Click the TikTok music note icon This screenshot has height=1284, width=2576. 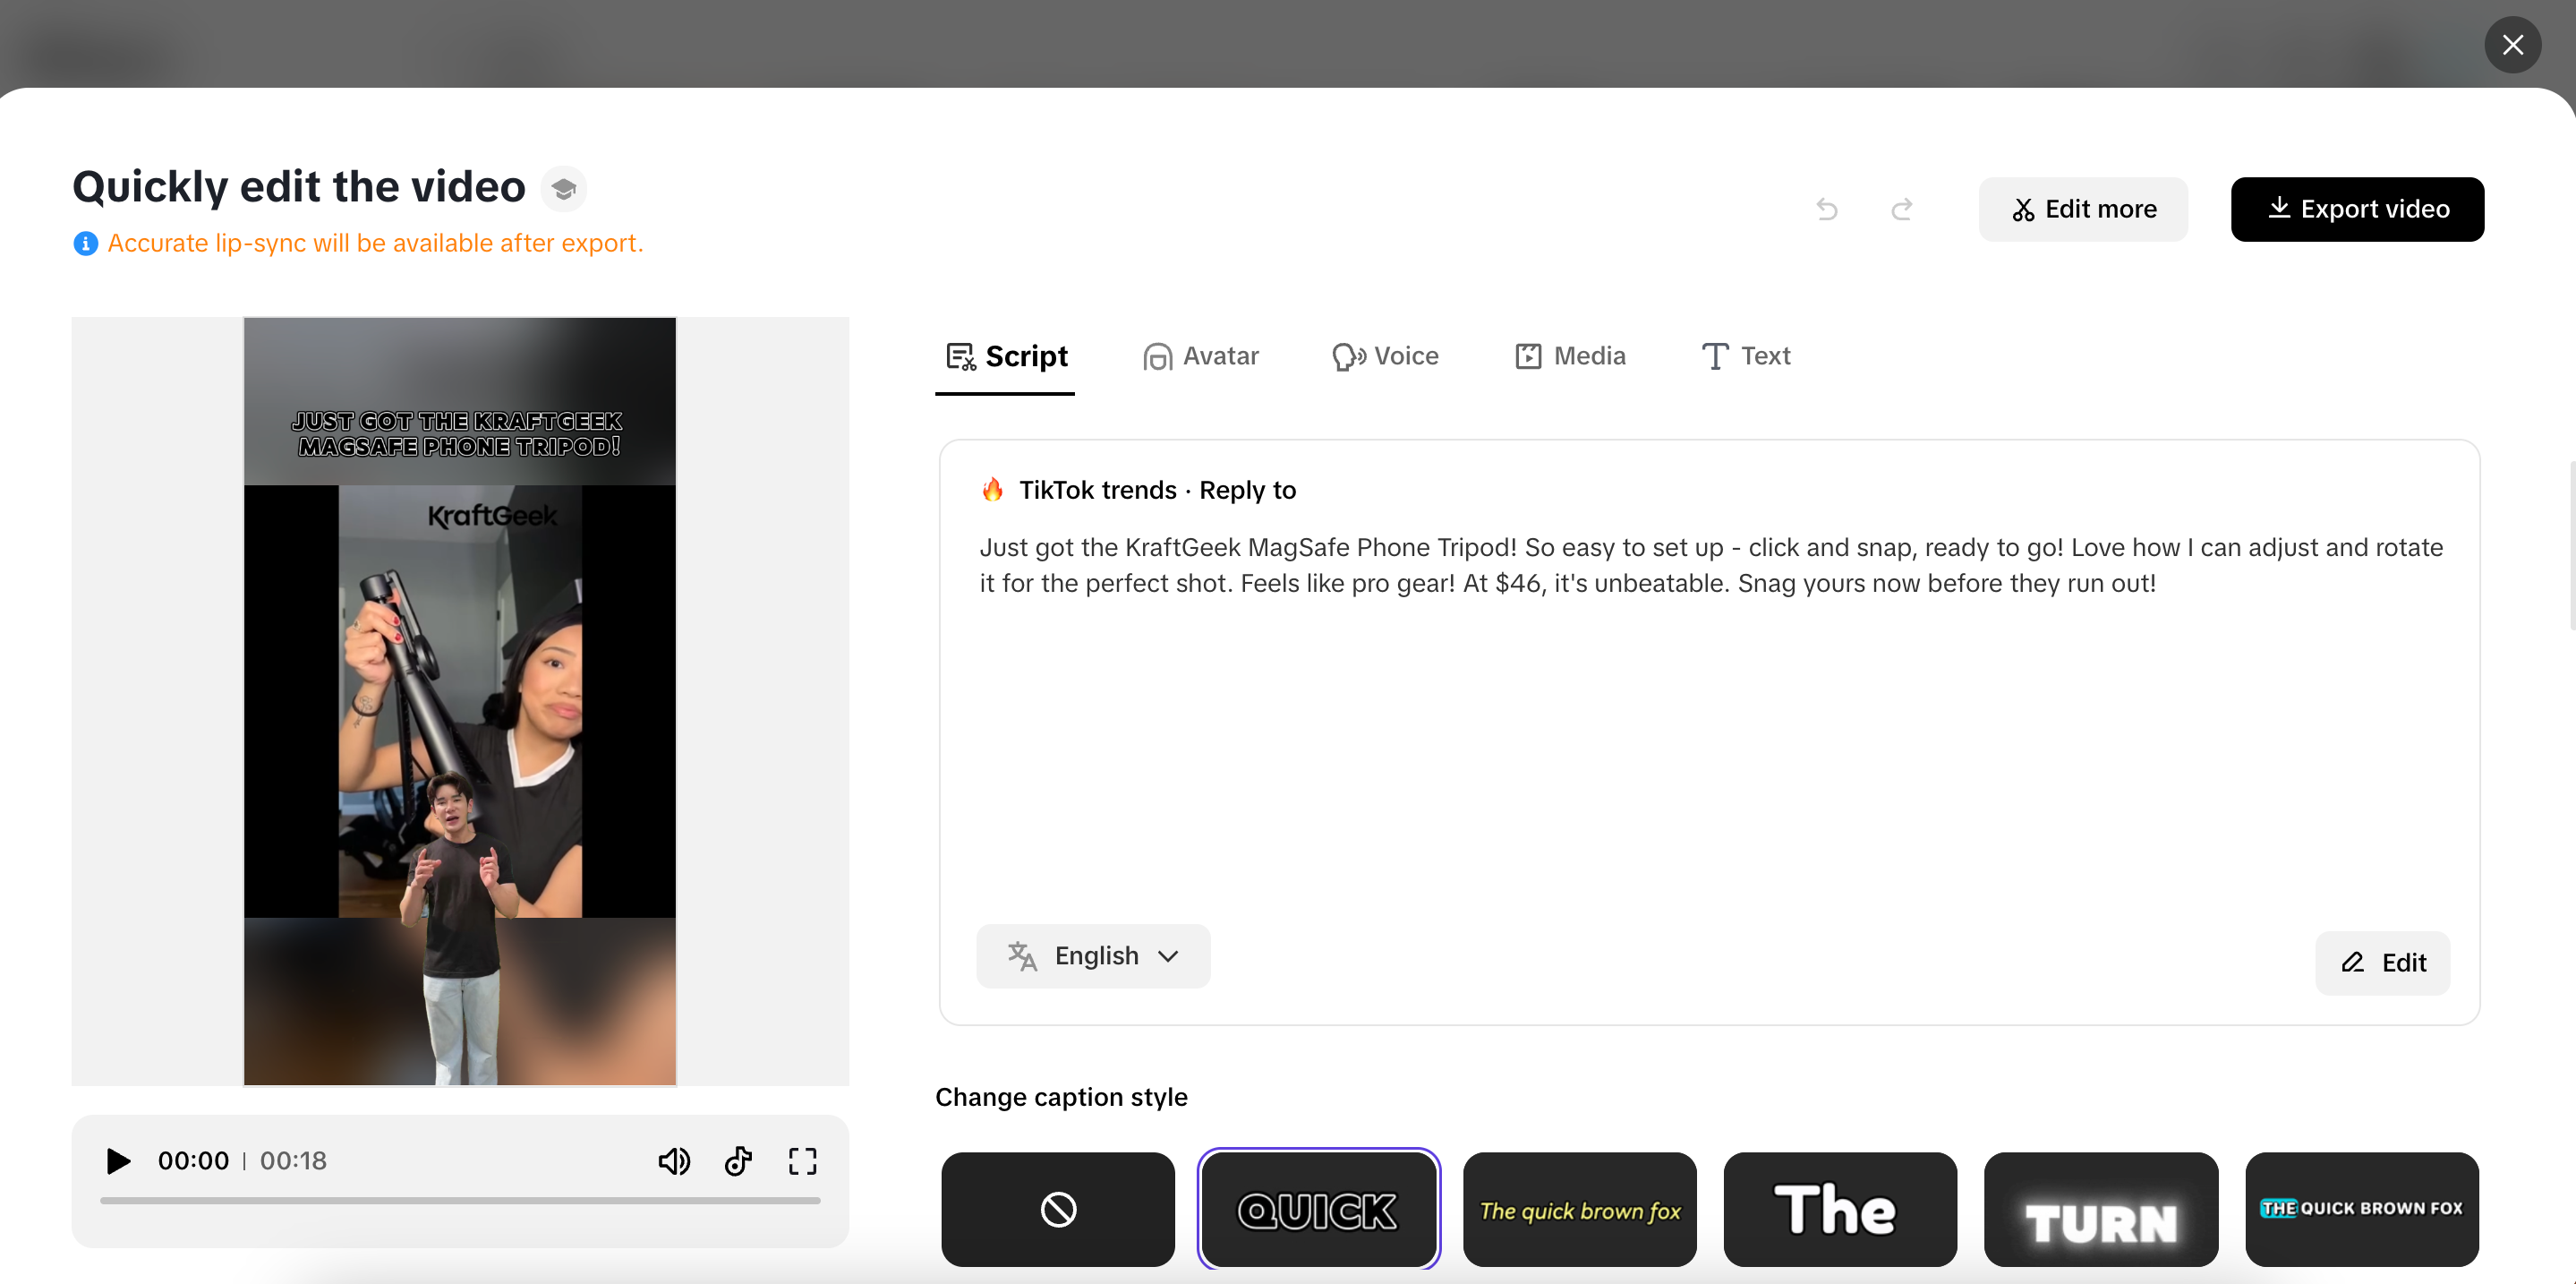pos(738,1161)
